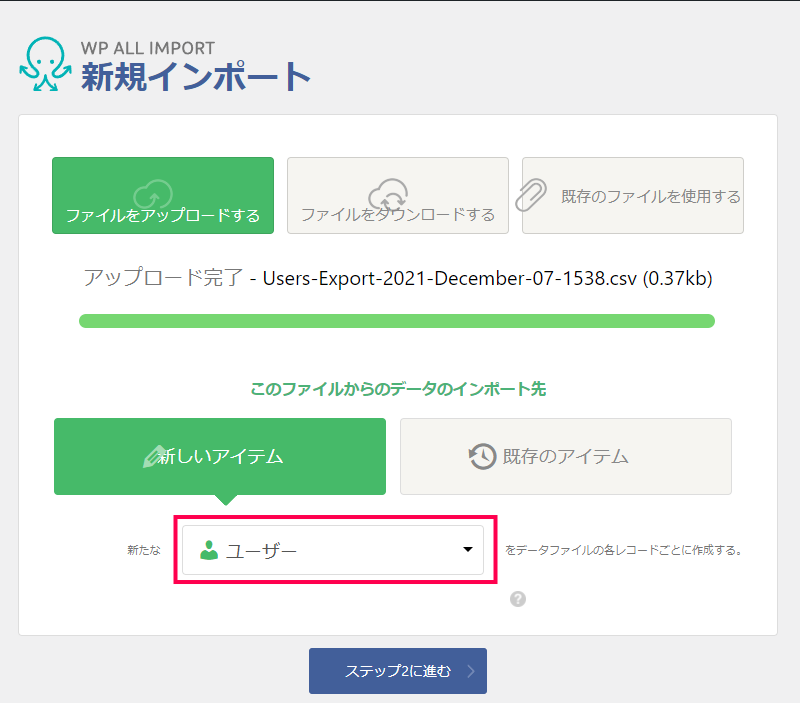
Task: Click the green upload progress bar
Action: pyautogui.click(x=397, y=321)
